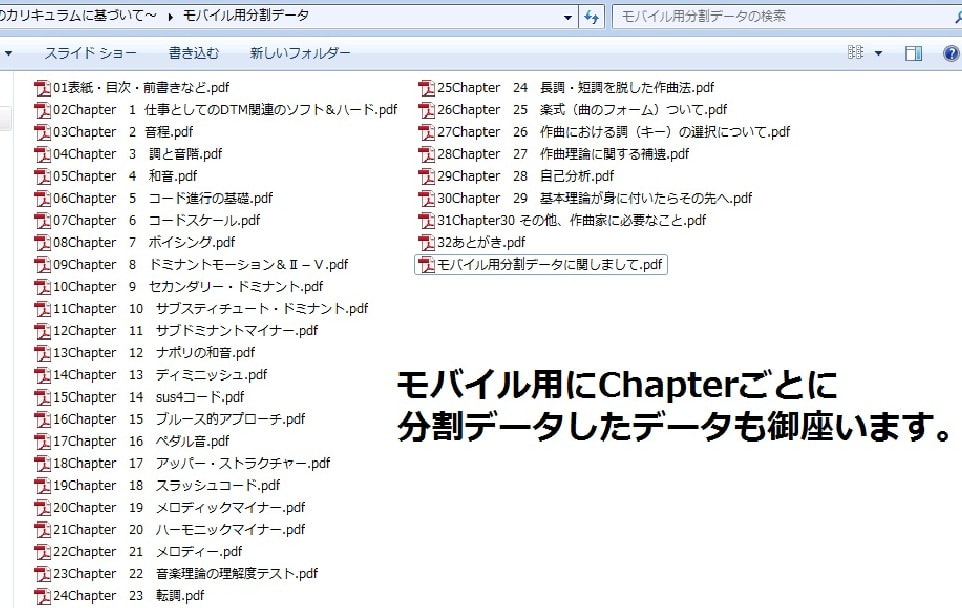Select 28Chapter 27 作曲理論に関する補遺.pdf

coord(554,155)
